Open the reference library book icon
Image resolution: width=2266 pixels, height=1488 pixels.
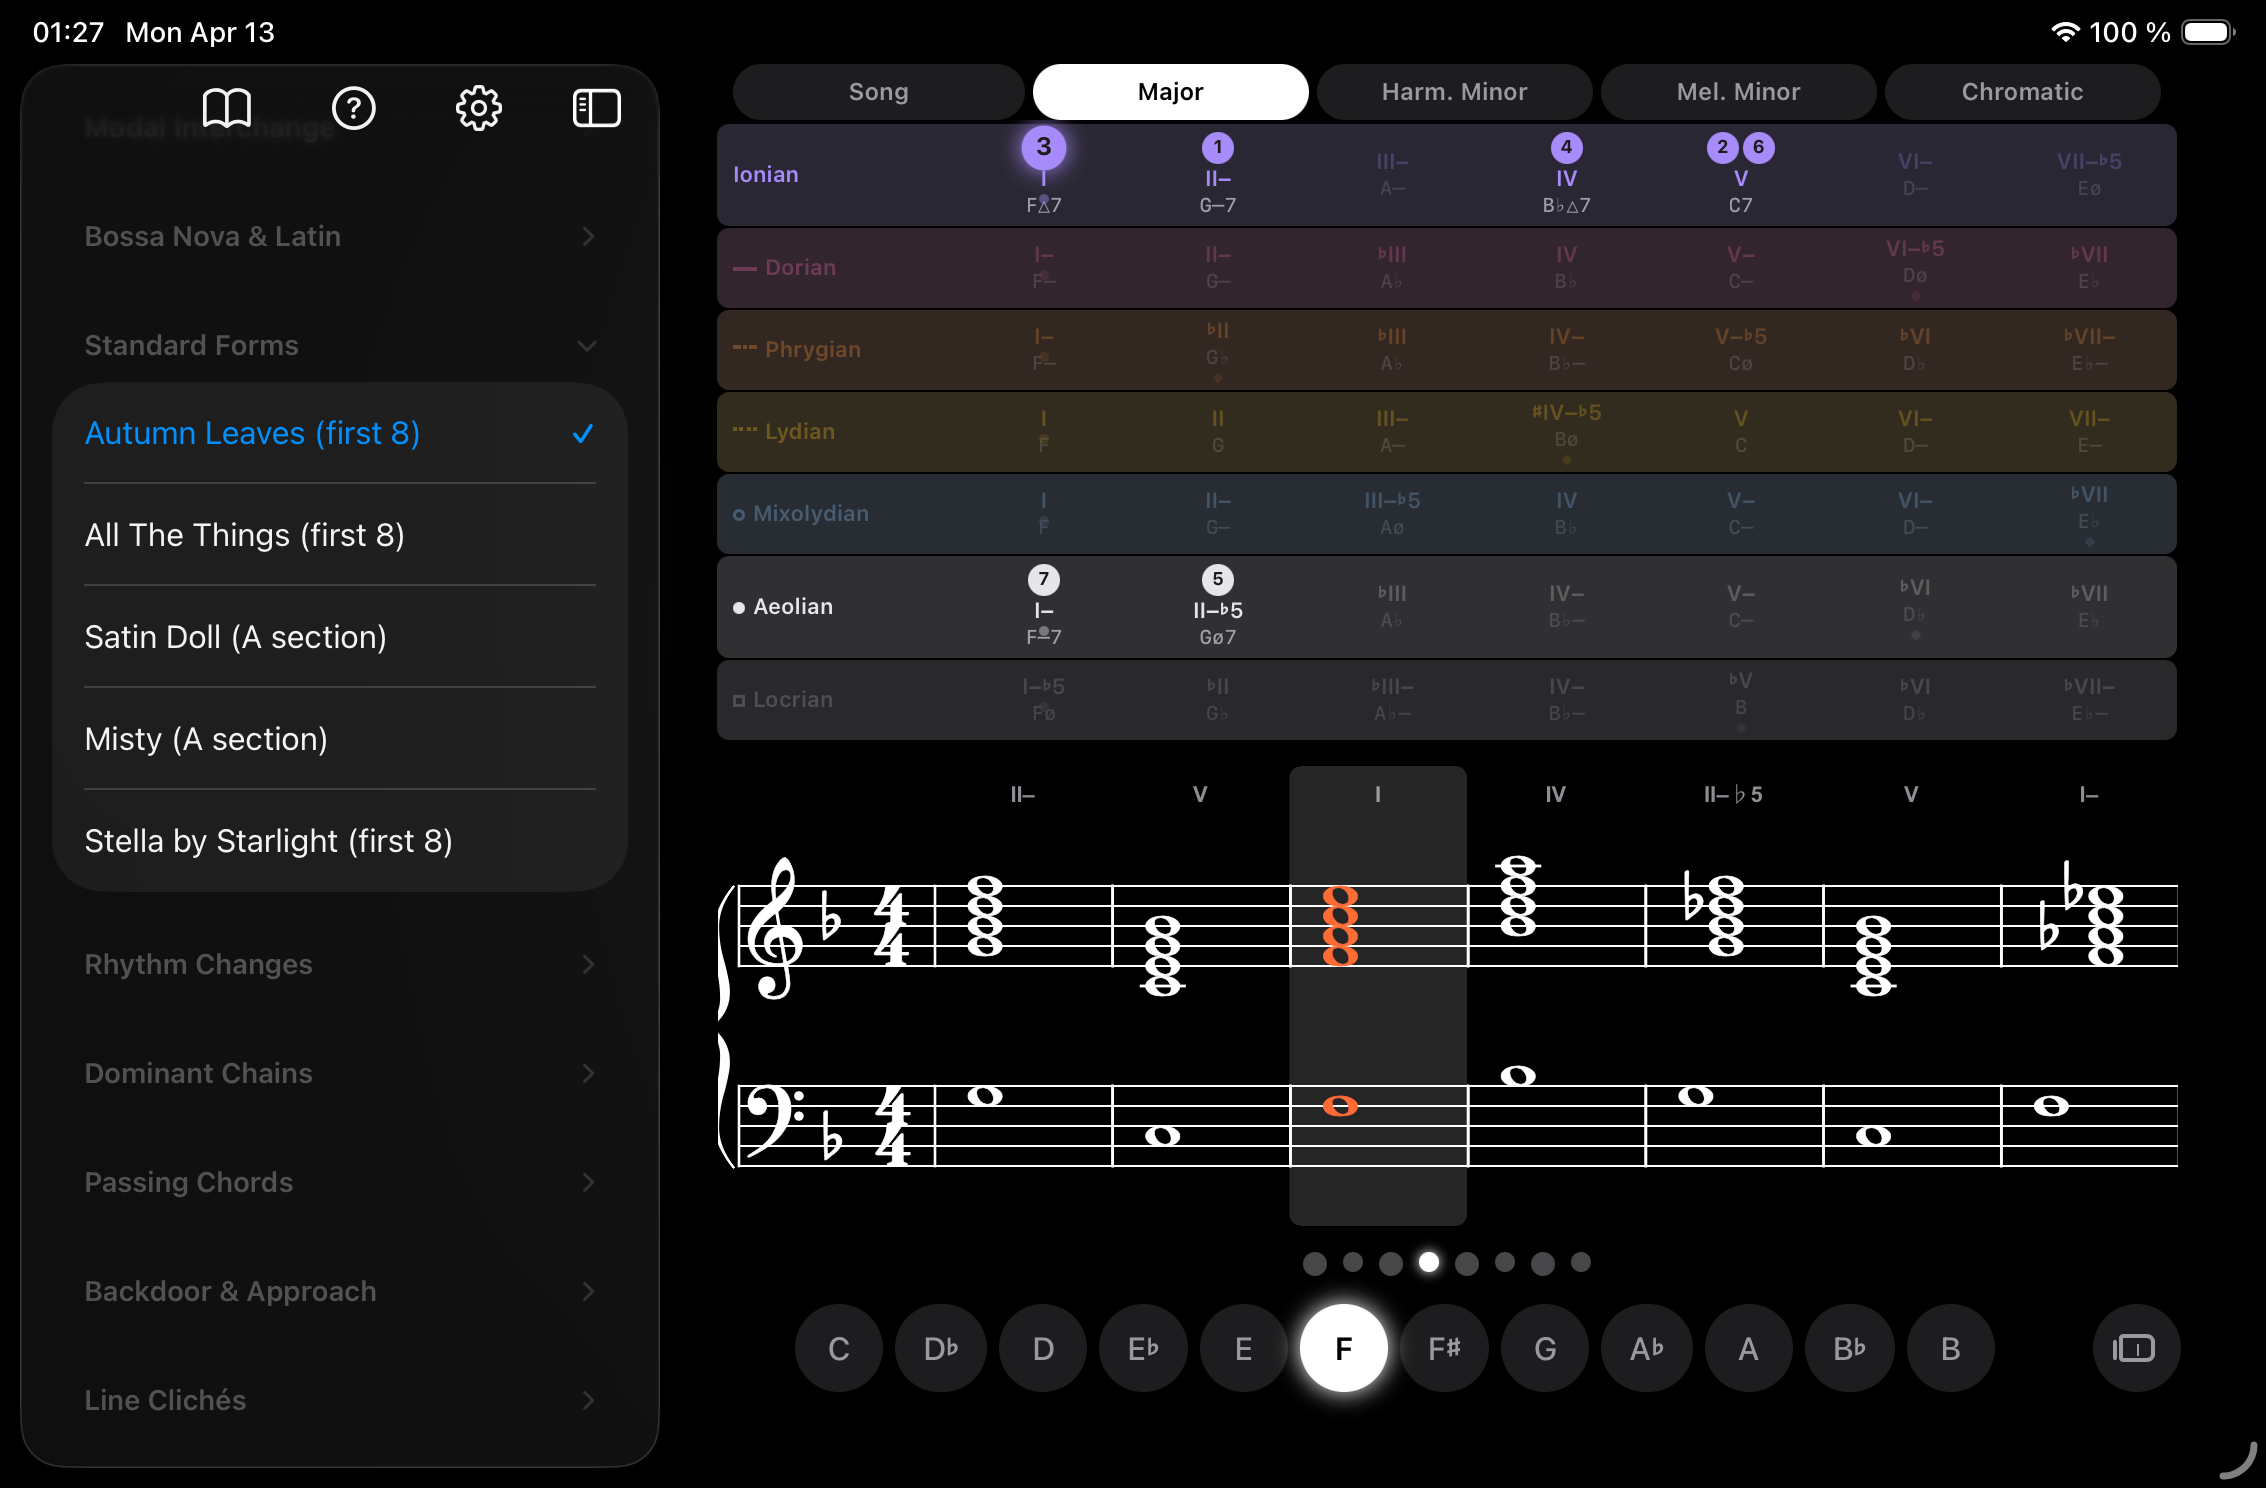click(228, 108)
